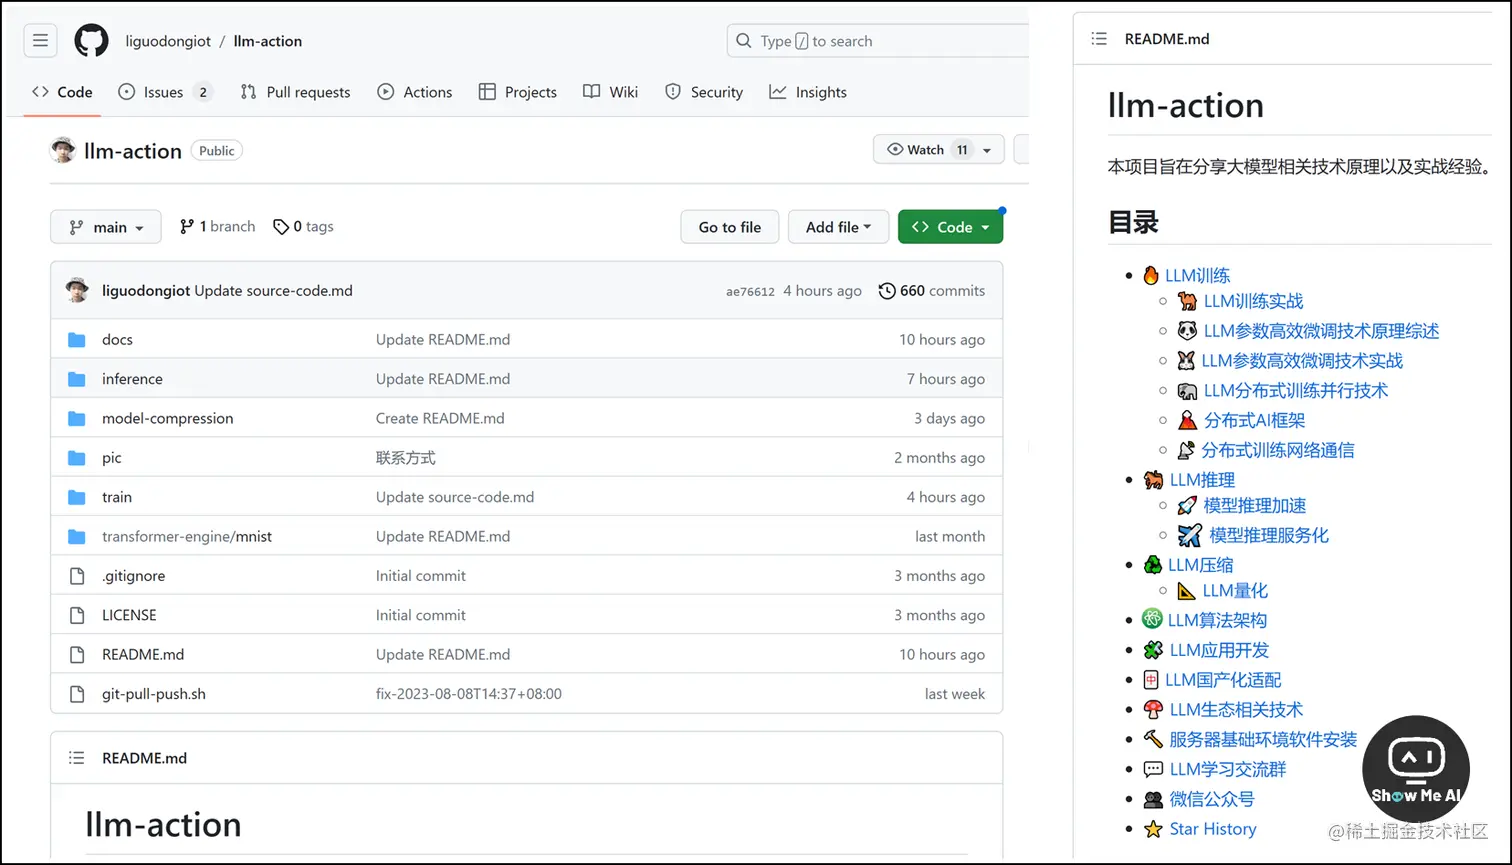Open the green Code dropdown
This screenshot has height=865, width=1512.
click(950, 227)
